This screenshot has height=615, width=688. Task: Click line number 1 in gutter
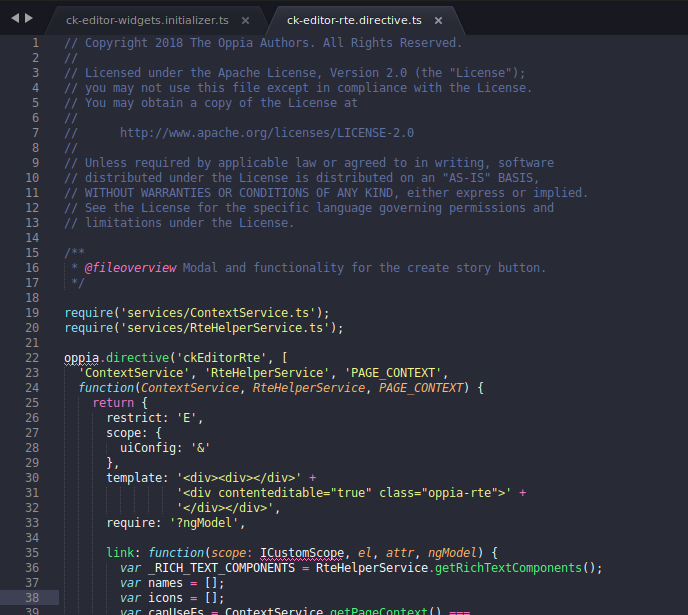click(36, 43)
